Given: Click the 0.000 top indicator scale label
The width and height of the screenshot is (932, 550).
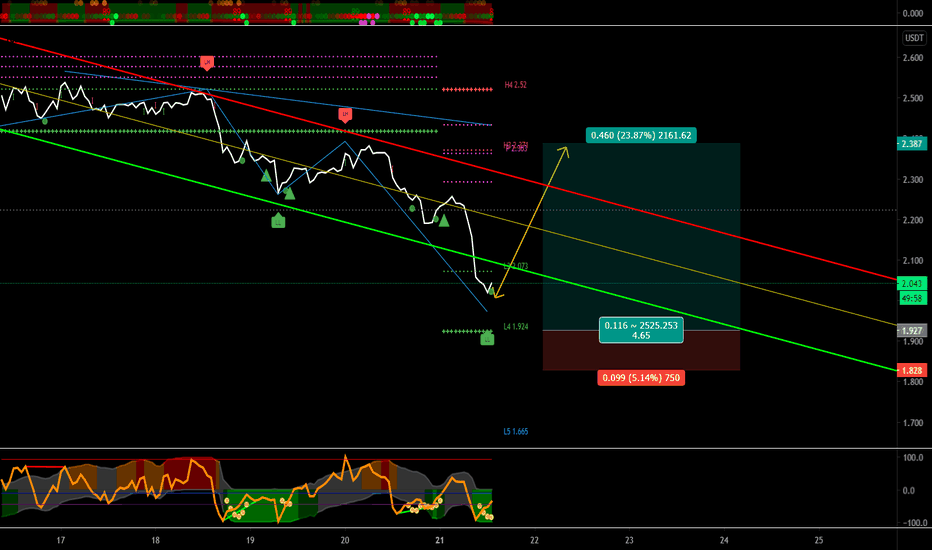Looking at the screenshot, I should (x=912, y=13).
